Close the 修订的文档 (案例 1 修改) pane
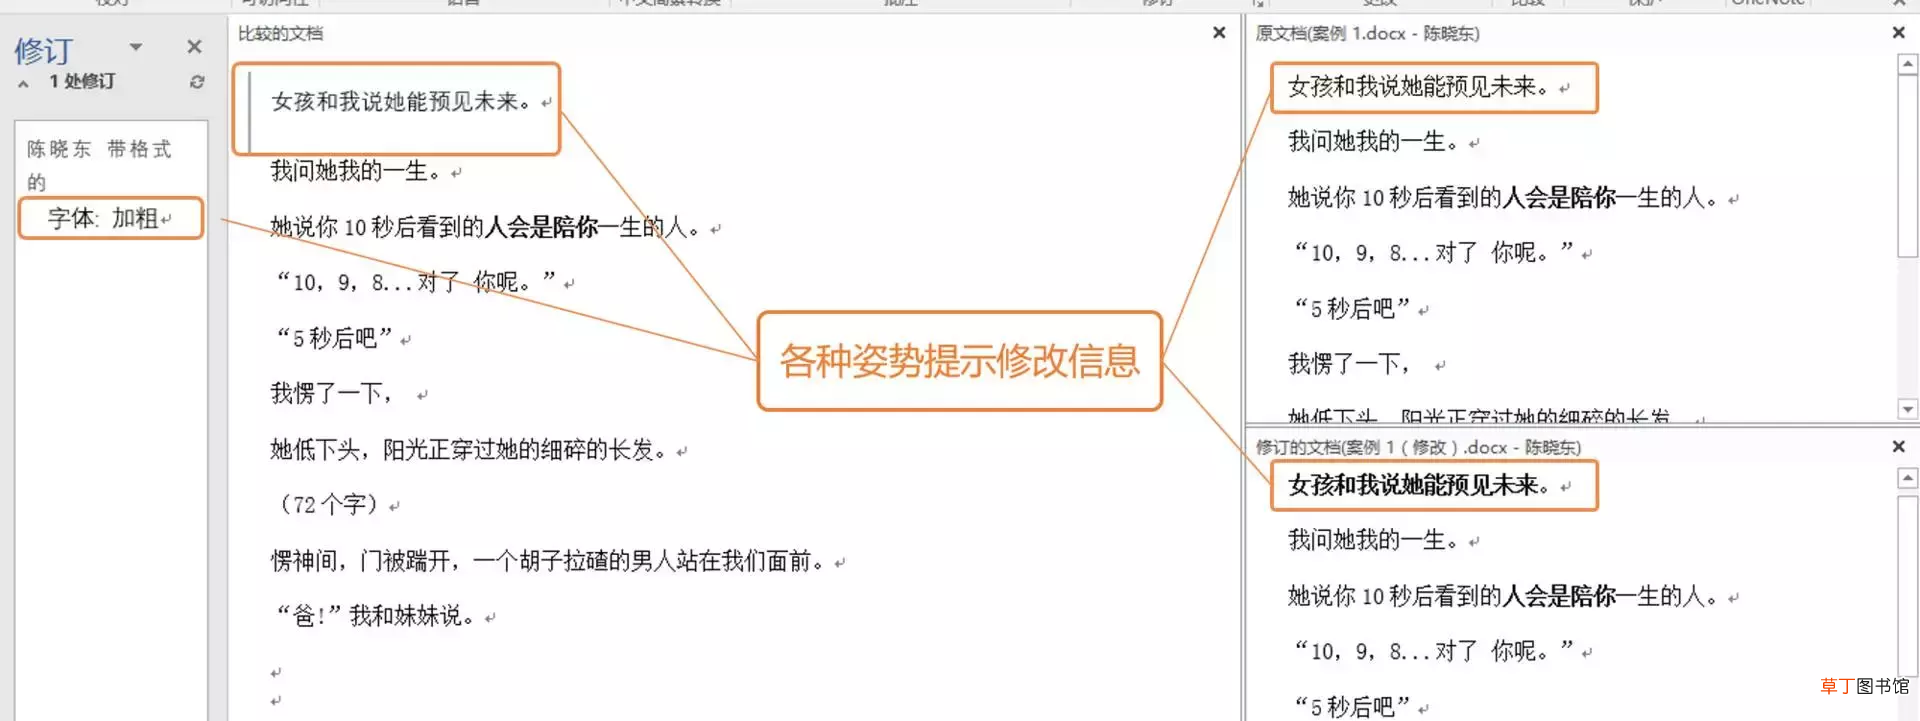 tap(1899, 447)
